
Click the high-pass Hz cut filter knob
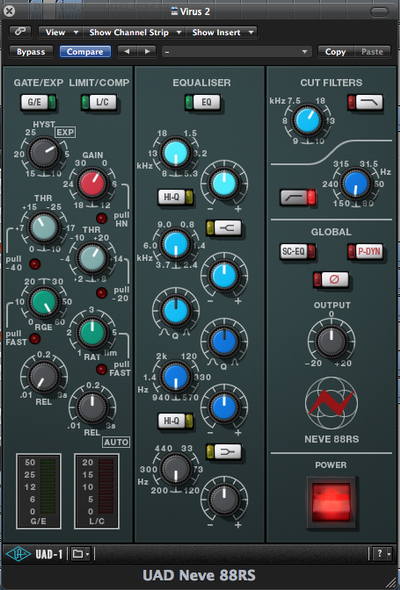click(x=356, y=184)
